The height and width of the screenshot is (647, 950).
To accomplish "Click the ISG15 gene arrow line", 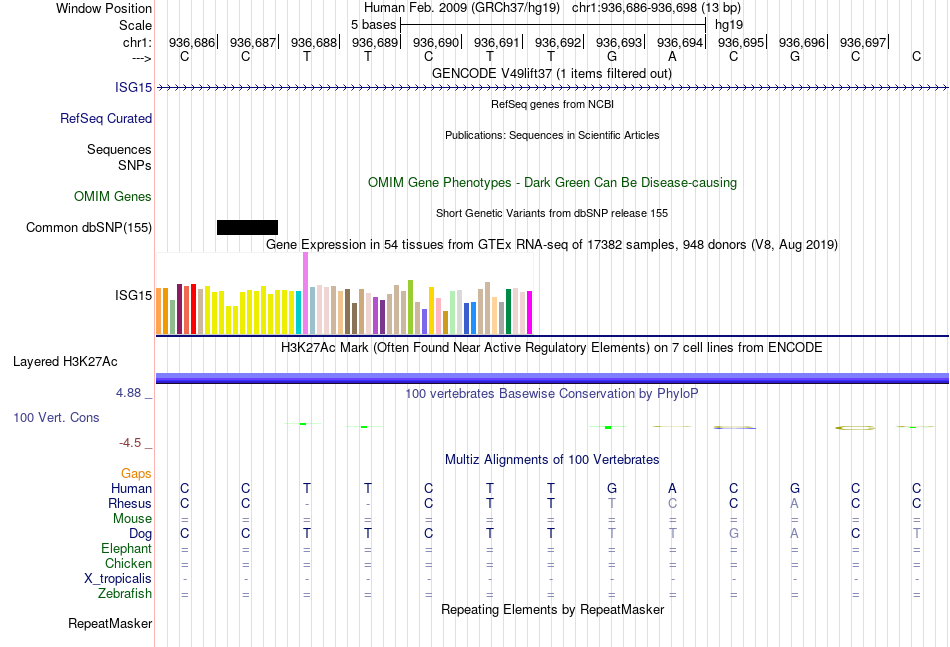I will (552, 88).
